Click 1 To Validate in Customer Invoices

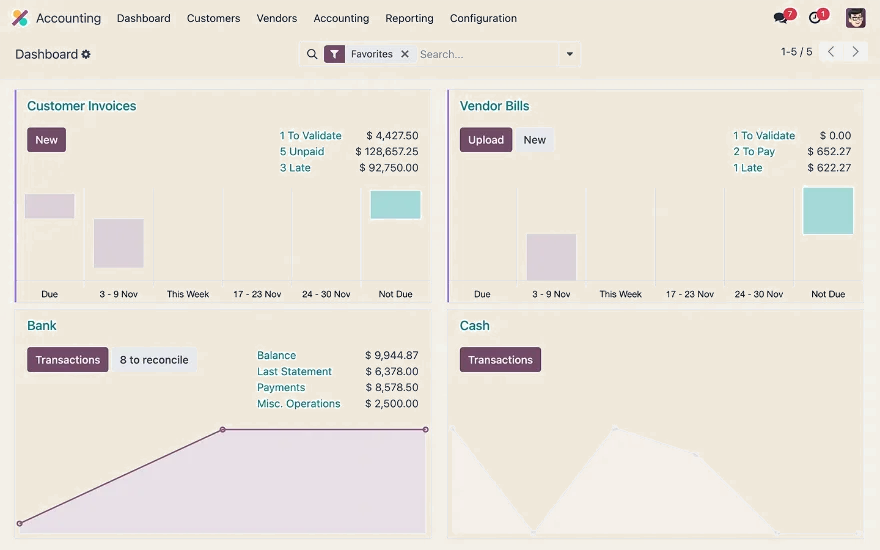310,135
